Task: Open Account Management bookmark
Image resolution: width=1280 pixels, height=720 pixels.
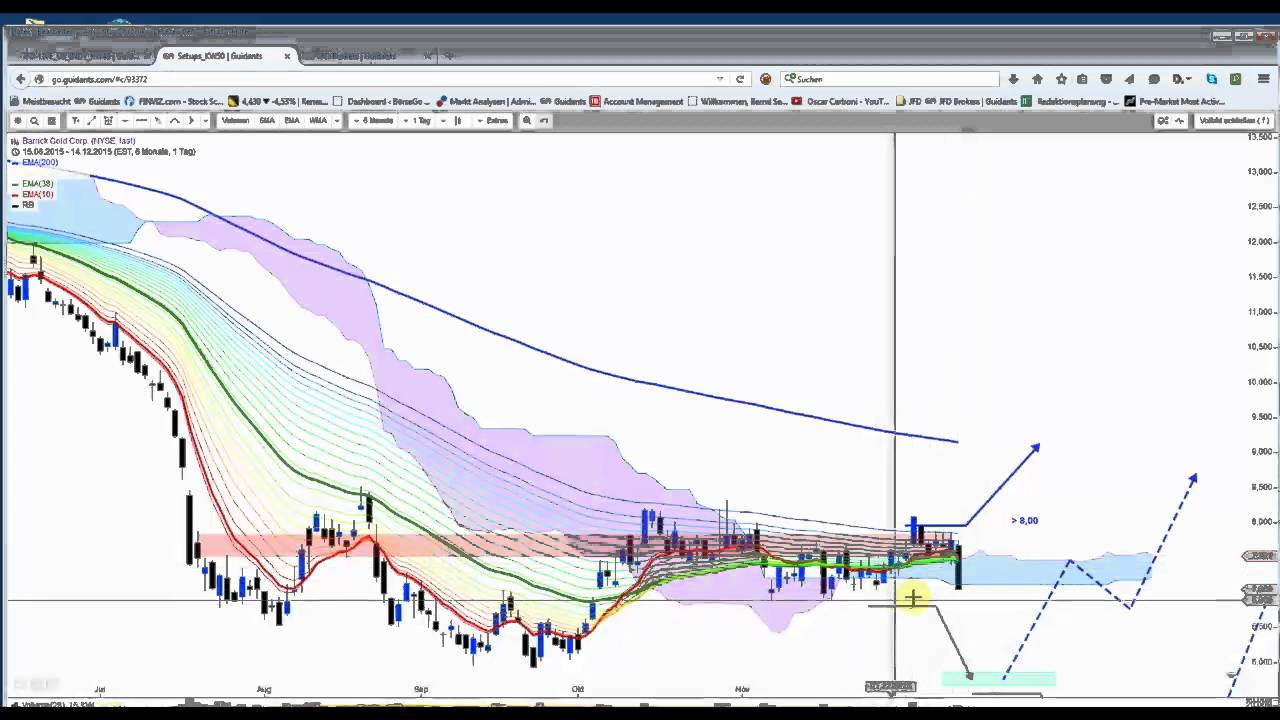Action: click(x=637, y=101)
